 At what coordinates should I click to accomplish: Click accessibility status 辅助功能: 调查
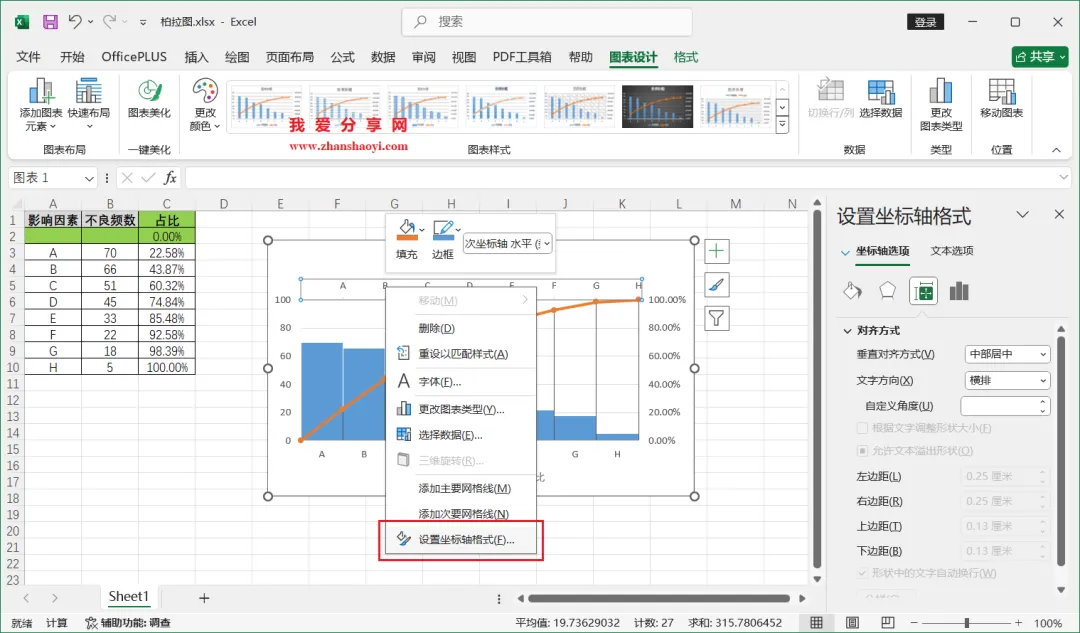[128, 623]
